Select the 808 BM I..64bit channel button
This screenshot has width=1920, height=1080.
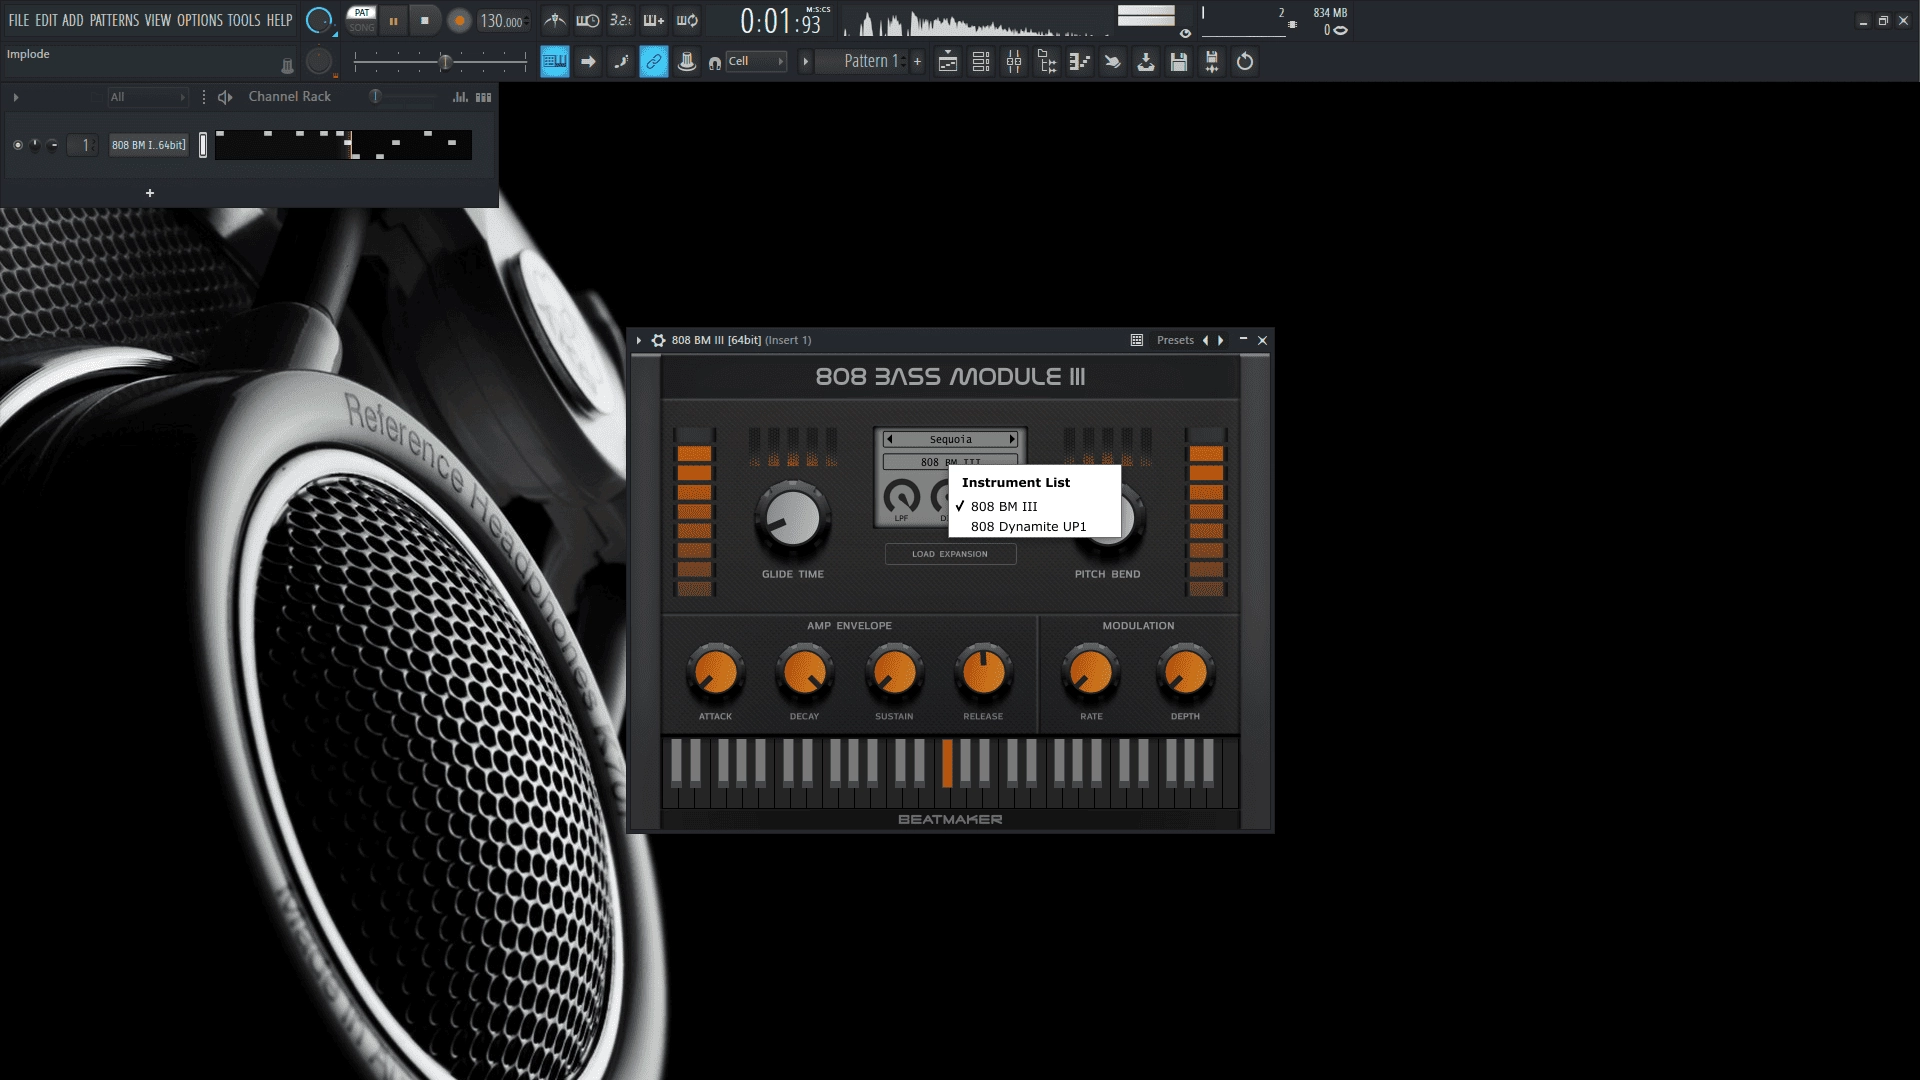point(149,145)
